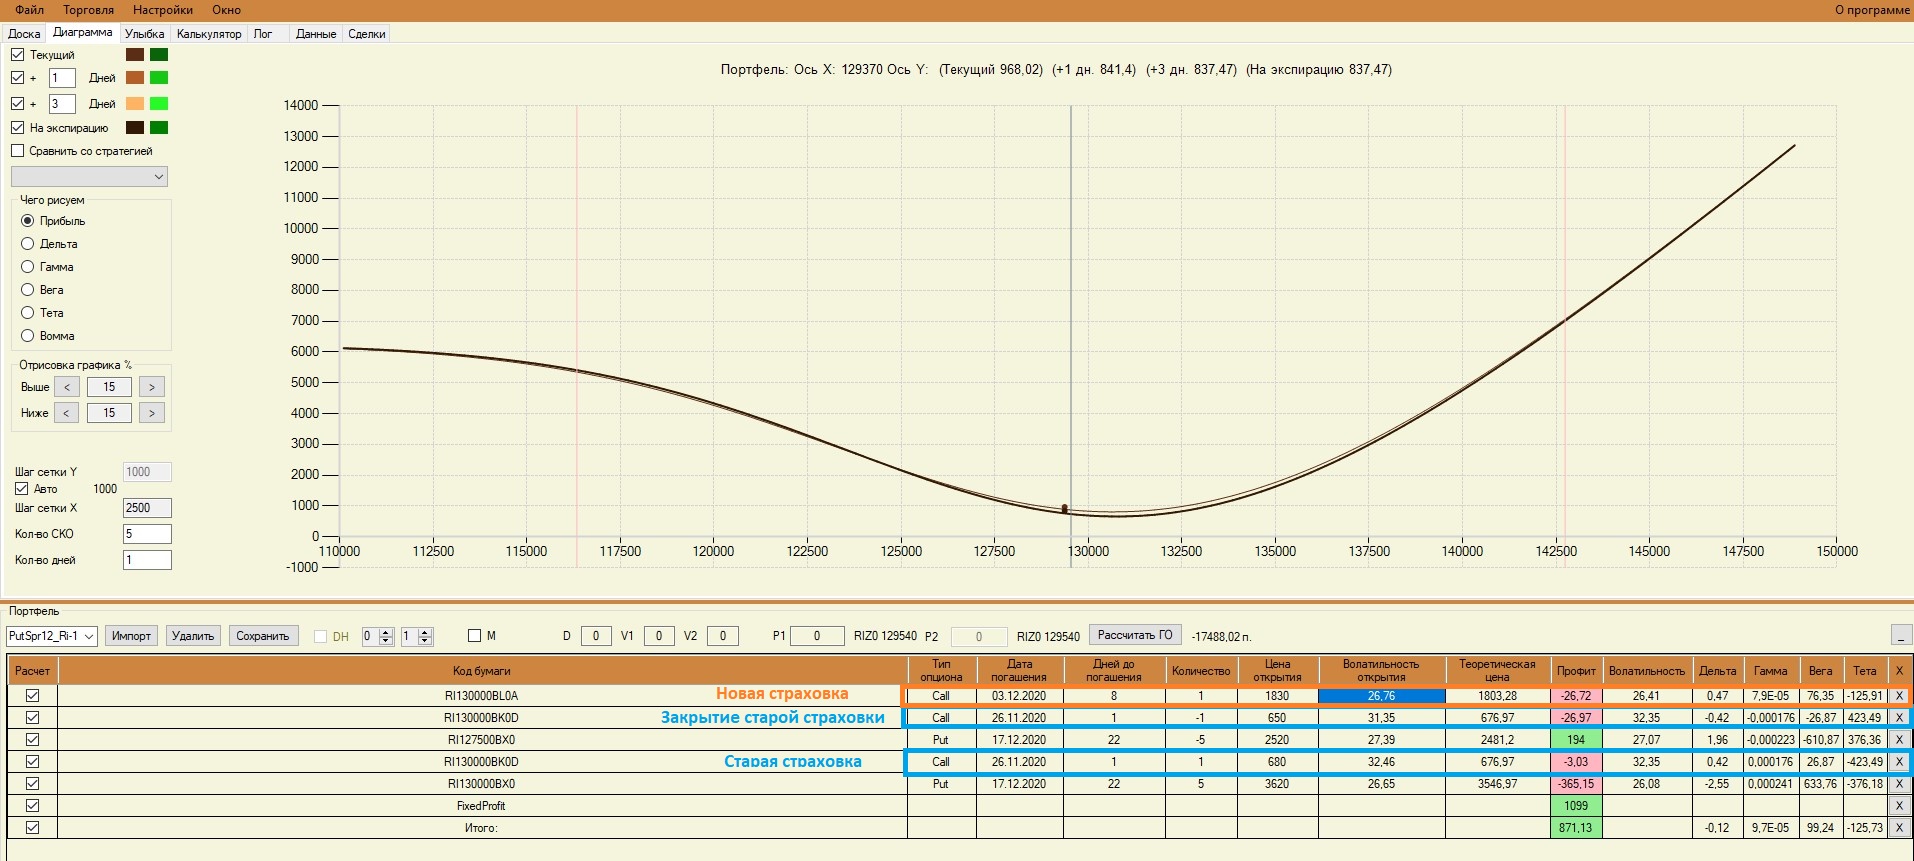Switch to the 'Данные' tab
This screenshot has width=1914, height=861.
click(x=316, y=34)
